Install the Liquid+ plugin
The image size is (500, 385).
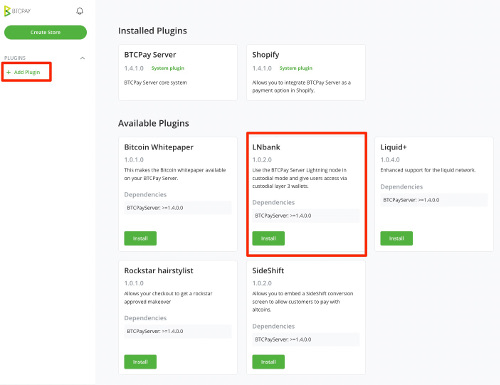tap(396, 238)
